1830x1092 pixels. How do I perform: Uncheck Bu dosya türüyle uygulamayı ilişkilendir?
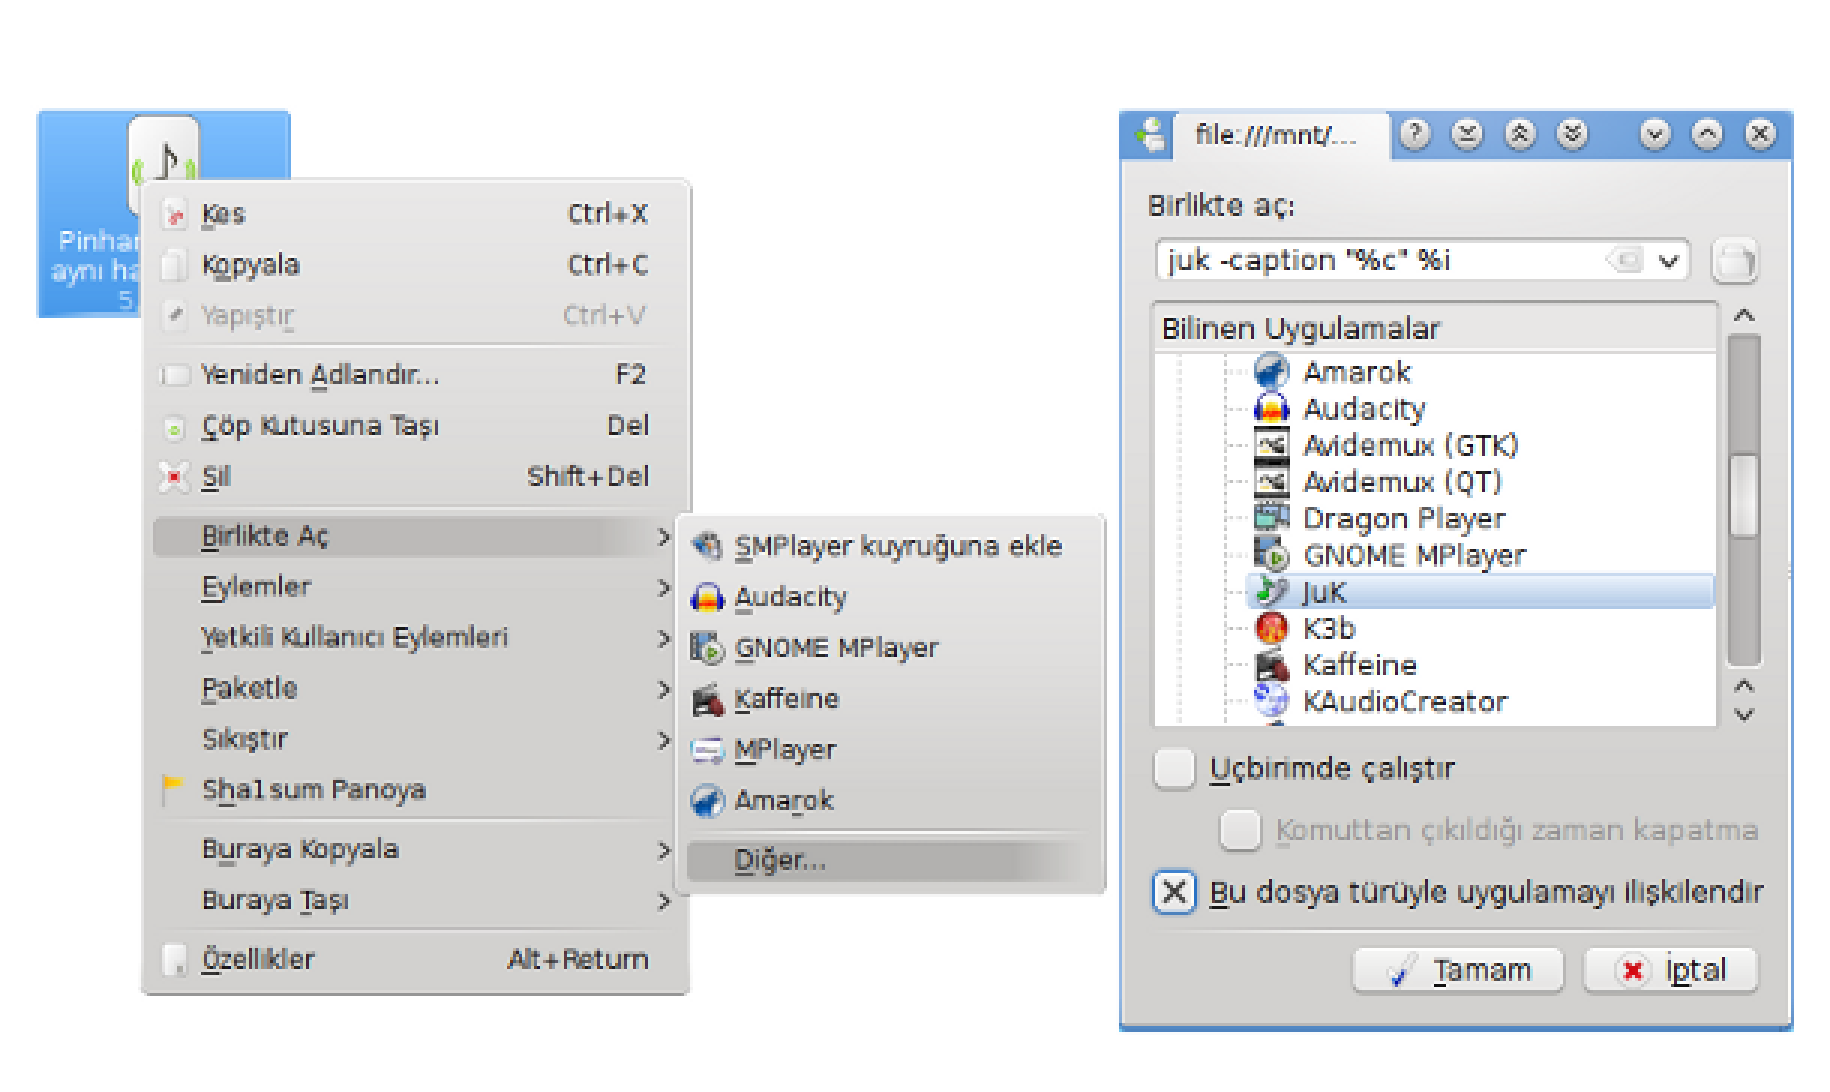1174,892
